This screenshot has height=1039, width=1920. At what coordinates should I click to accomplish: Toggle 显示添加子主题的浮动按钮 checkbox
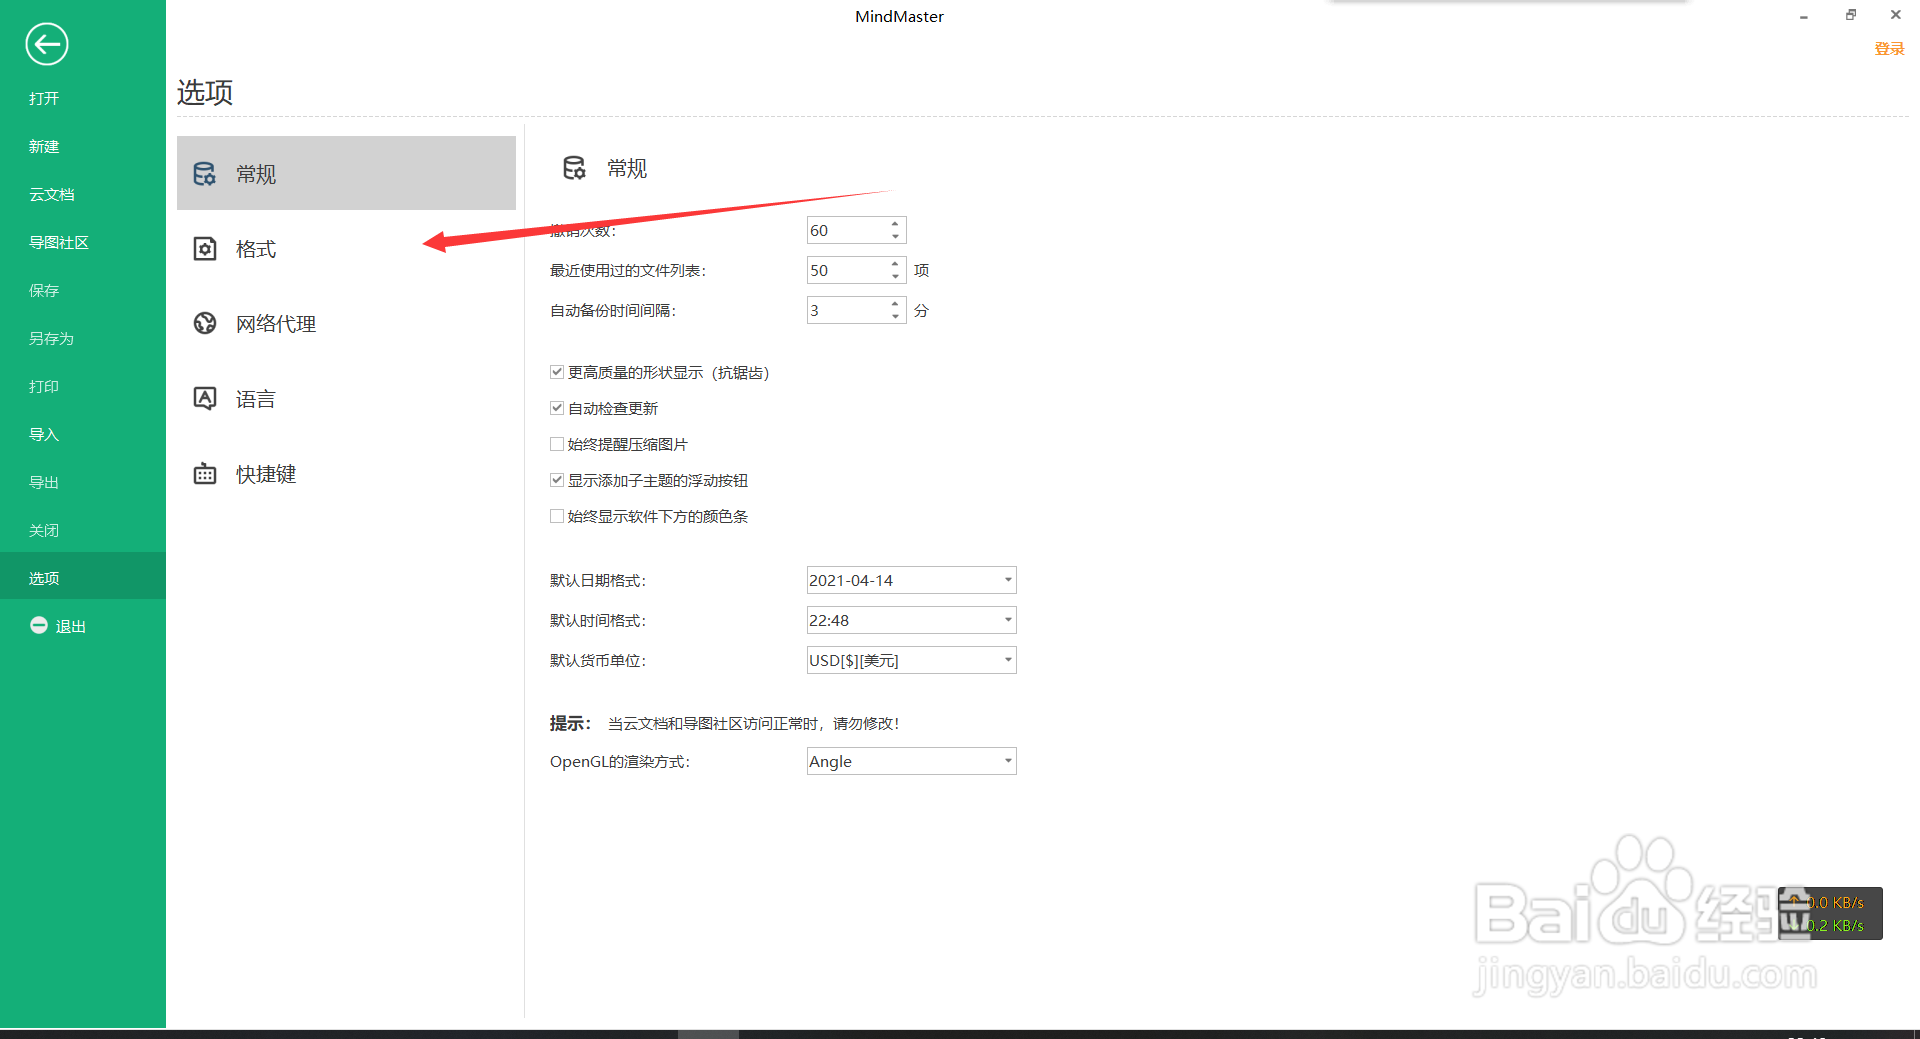click(557, 480)
